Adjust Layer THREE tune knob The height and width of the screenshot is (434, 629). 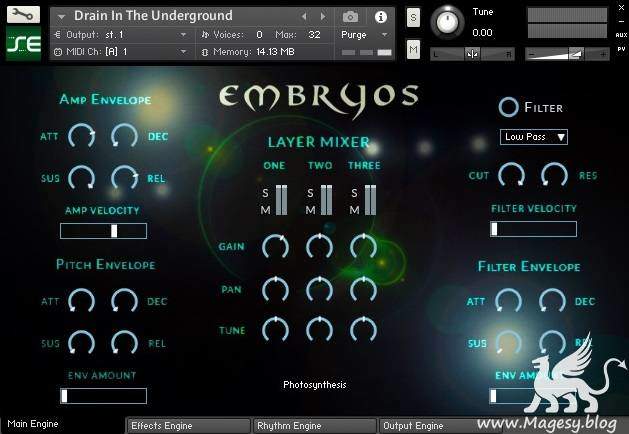click(363, 330)
